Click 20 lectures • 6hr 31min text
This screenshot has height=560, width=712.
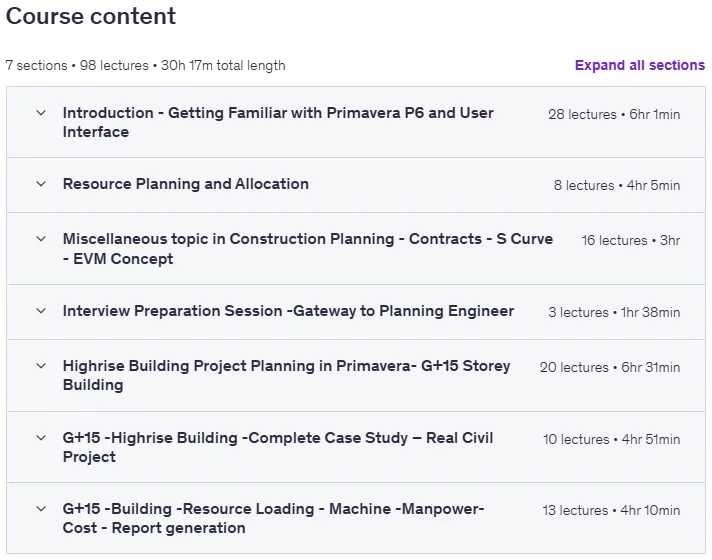point(610,367)
